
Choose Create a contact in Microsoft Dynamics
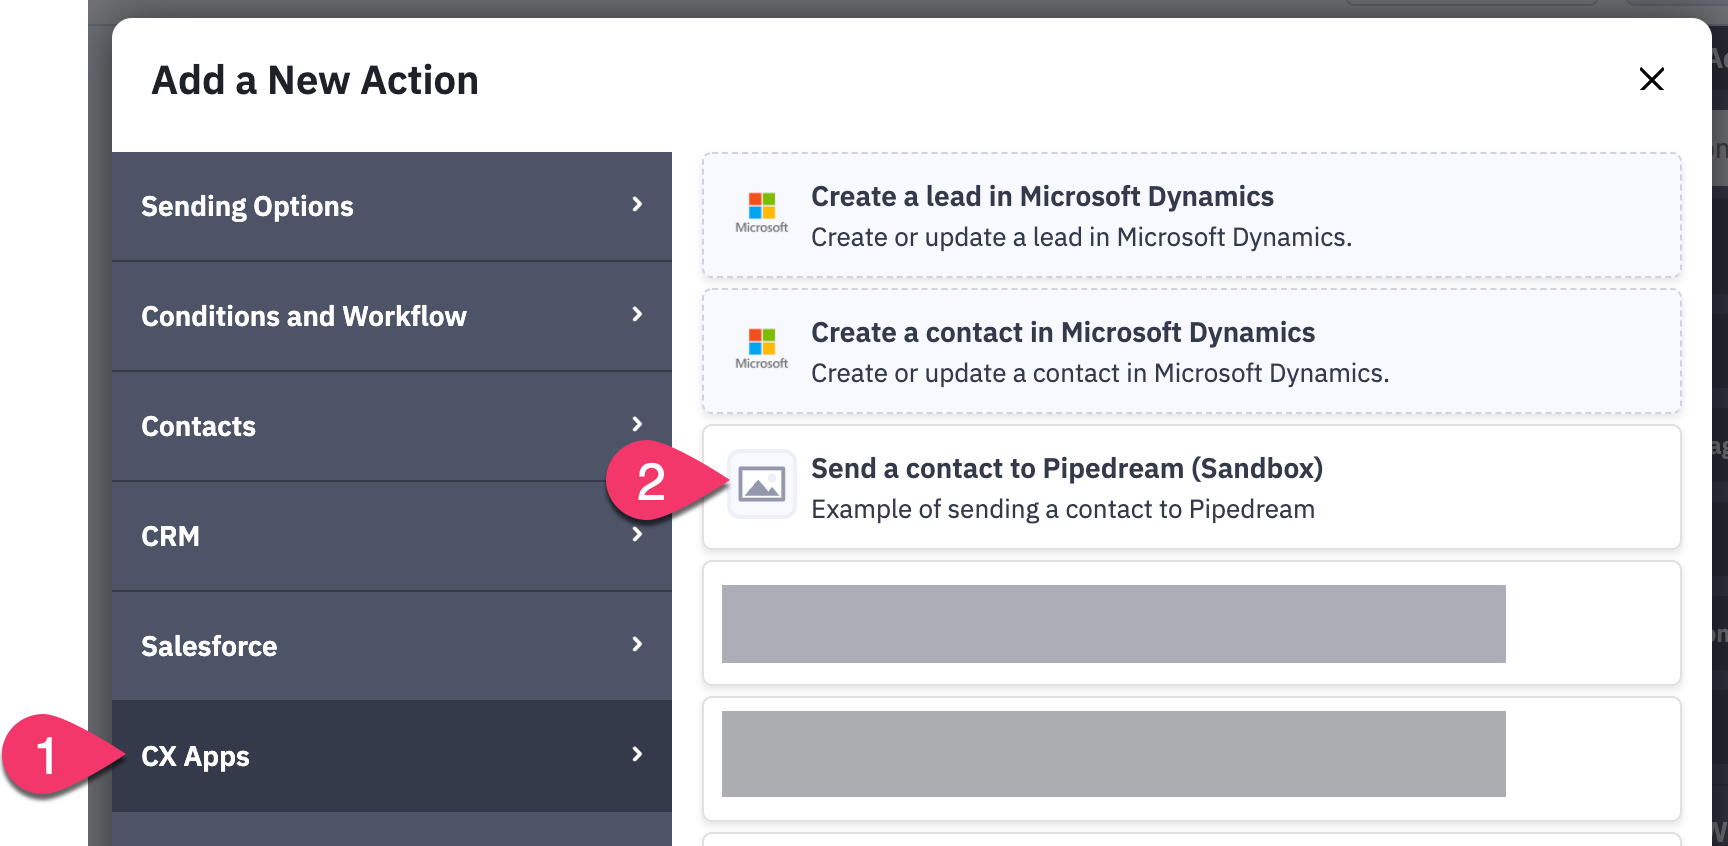pos(1192,351)
